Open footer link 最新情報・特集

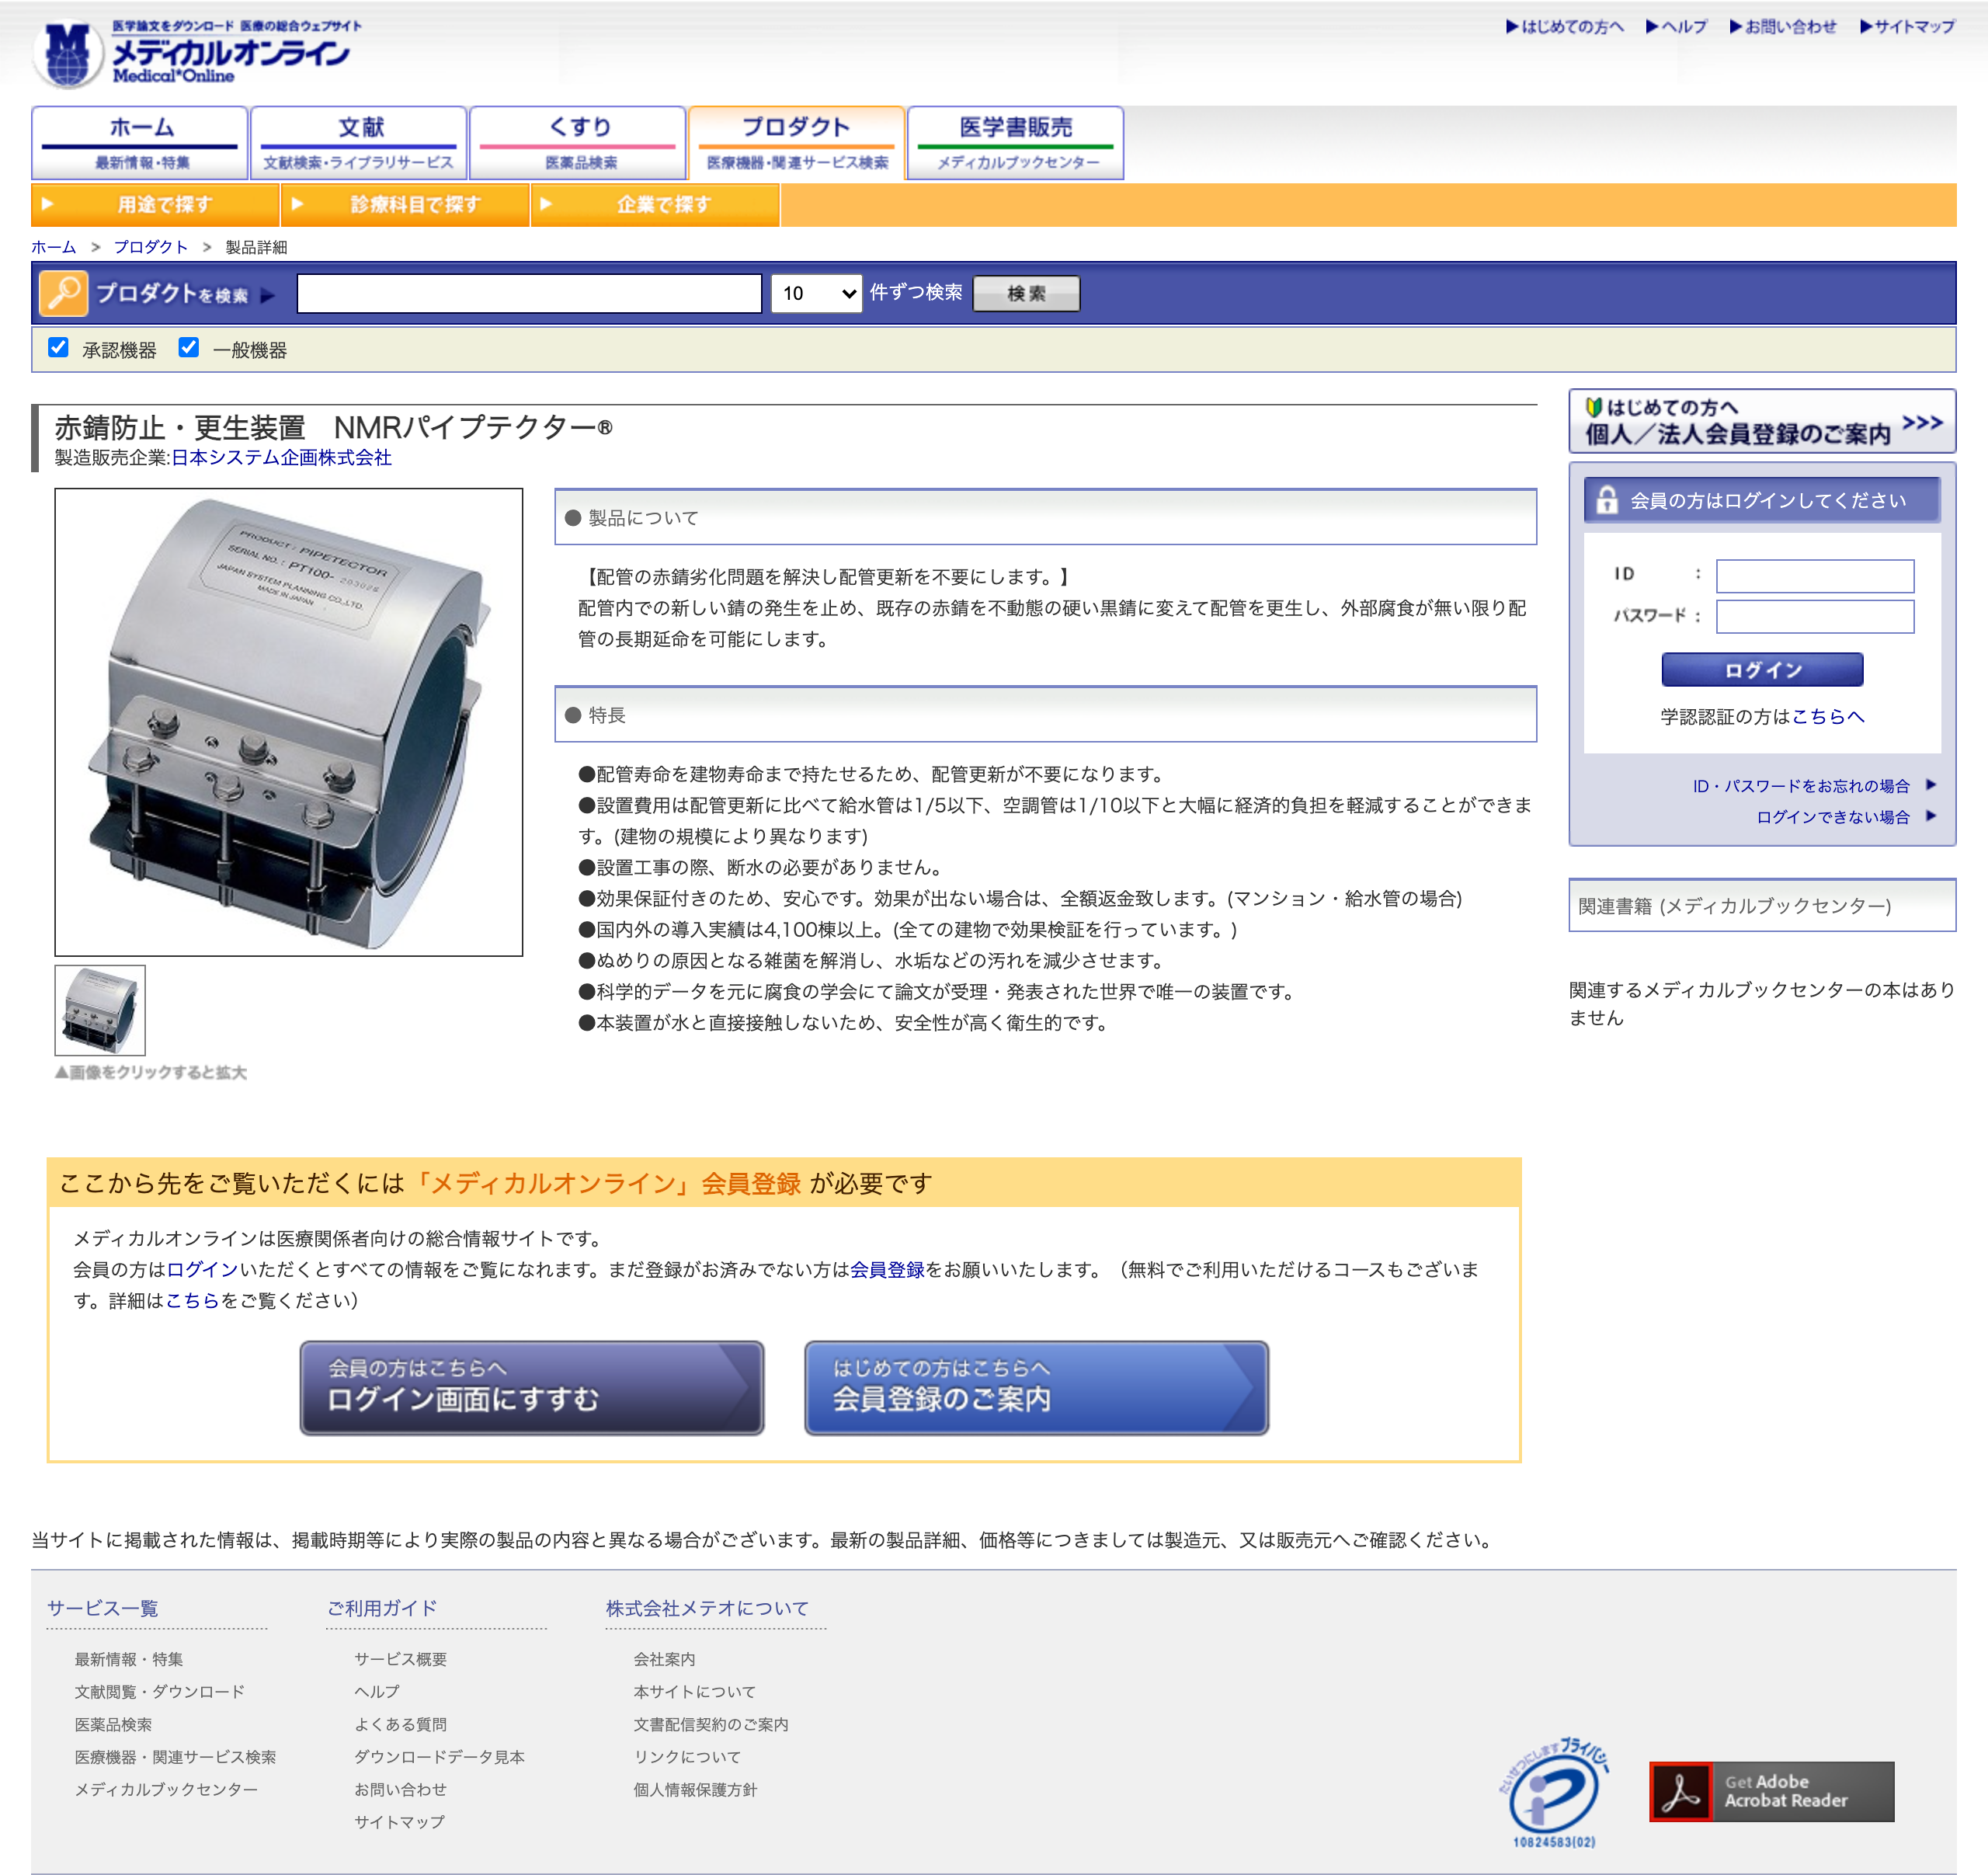click(x=129, y=1659)
